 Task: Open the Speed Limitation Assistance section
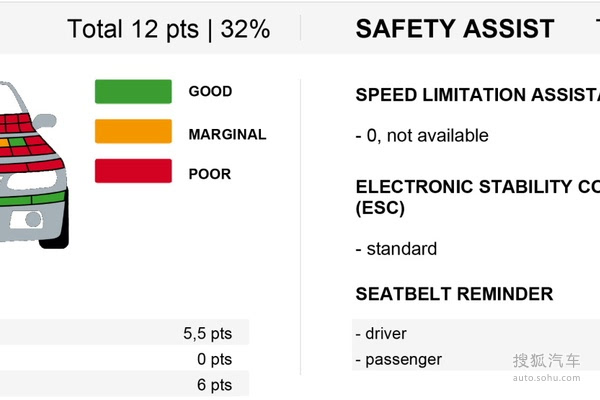coord(477,95)
